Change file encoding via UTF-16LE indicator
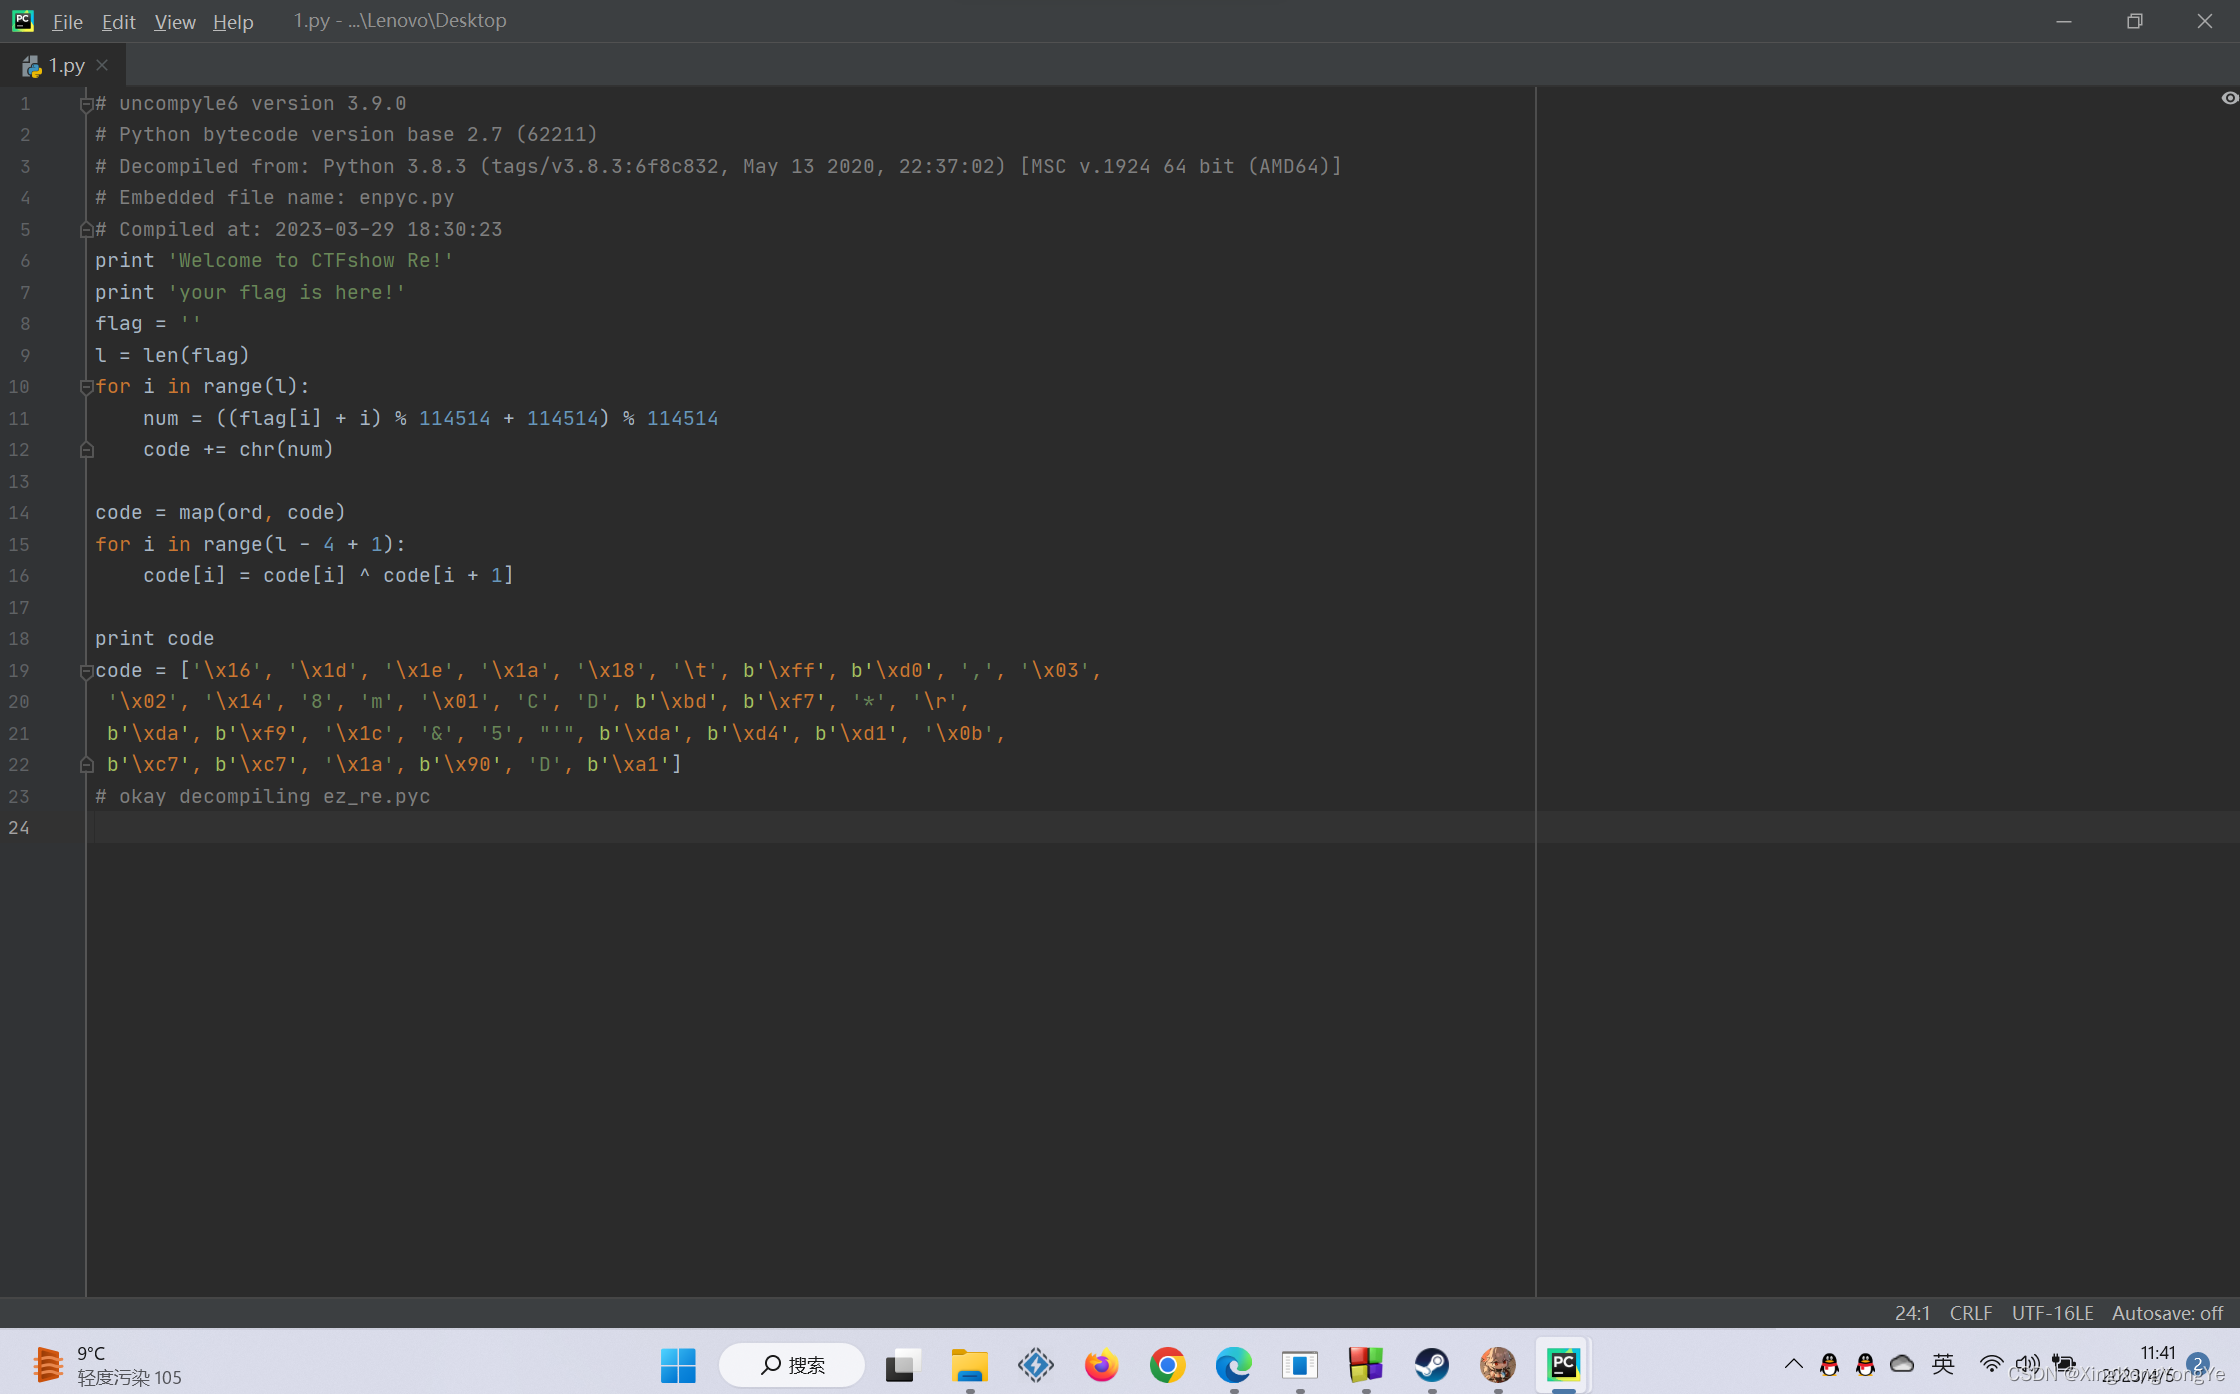Image resolution: width=2240 pixels, height=1394 pixels. [x=2052, y=1313]
